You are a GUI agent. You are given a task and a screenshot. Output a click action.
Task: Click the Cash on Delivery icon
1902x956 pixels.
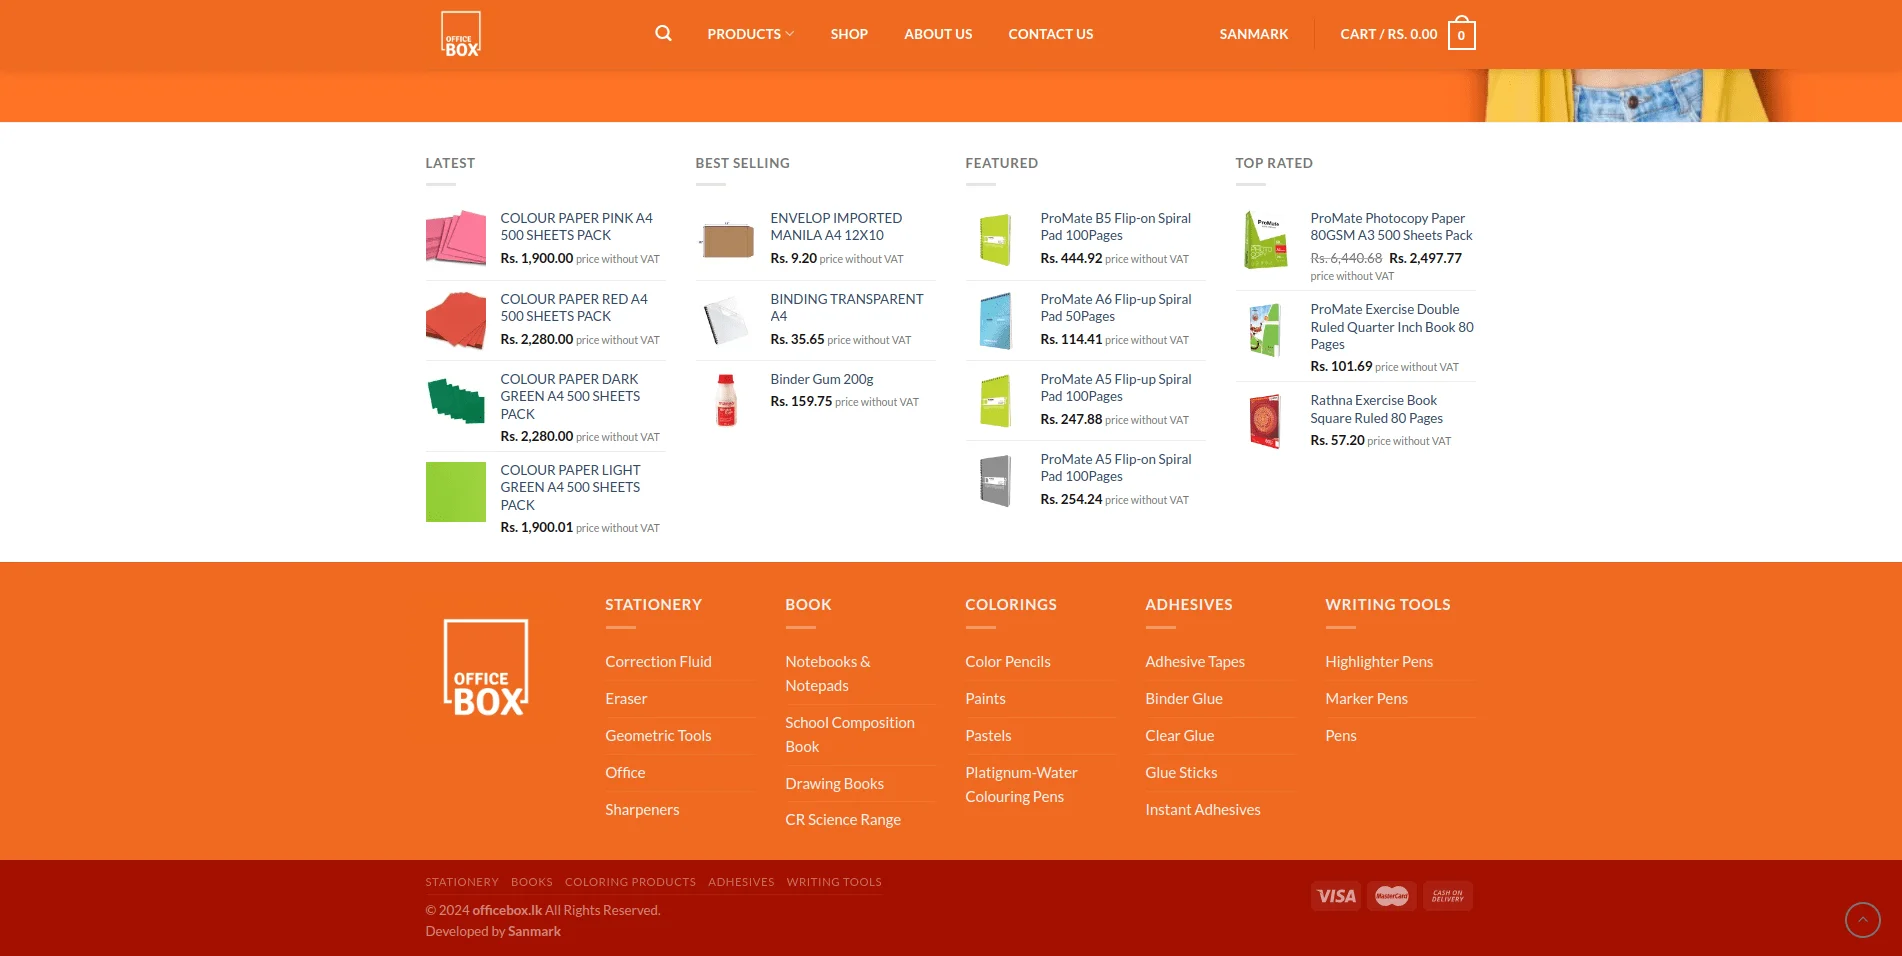[1447, 896]
